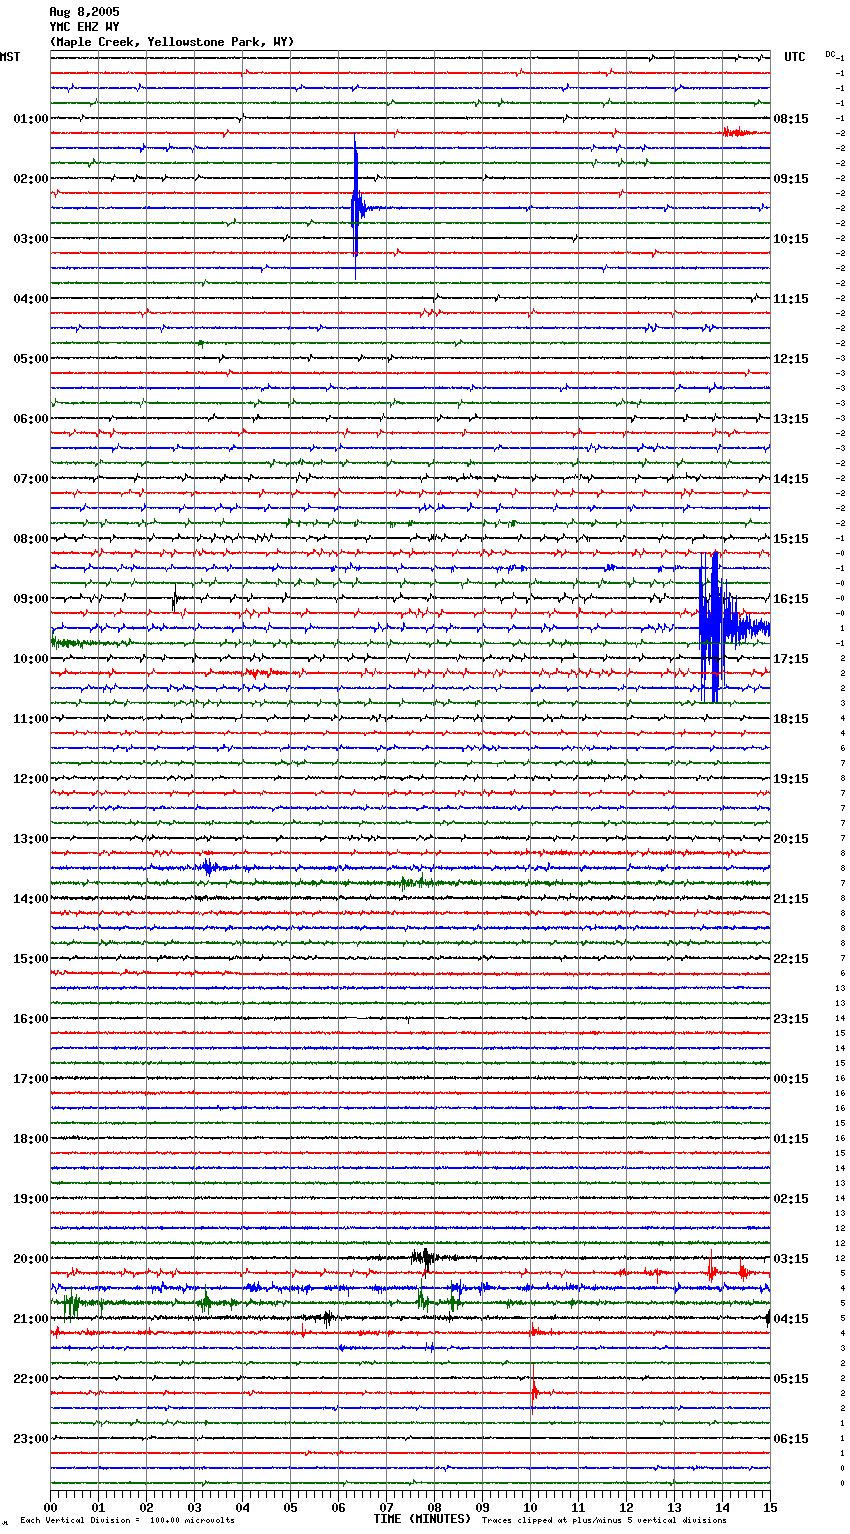
Task: Click the 18:15 UTC time label
Action: [791, 719]
